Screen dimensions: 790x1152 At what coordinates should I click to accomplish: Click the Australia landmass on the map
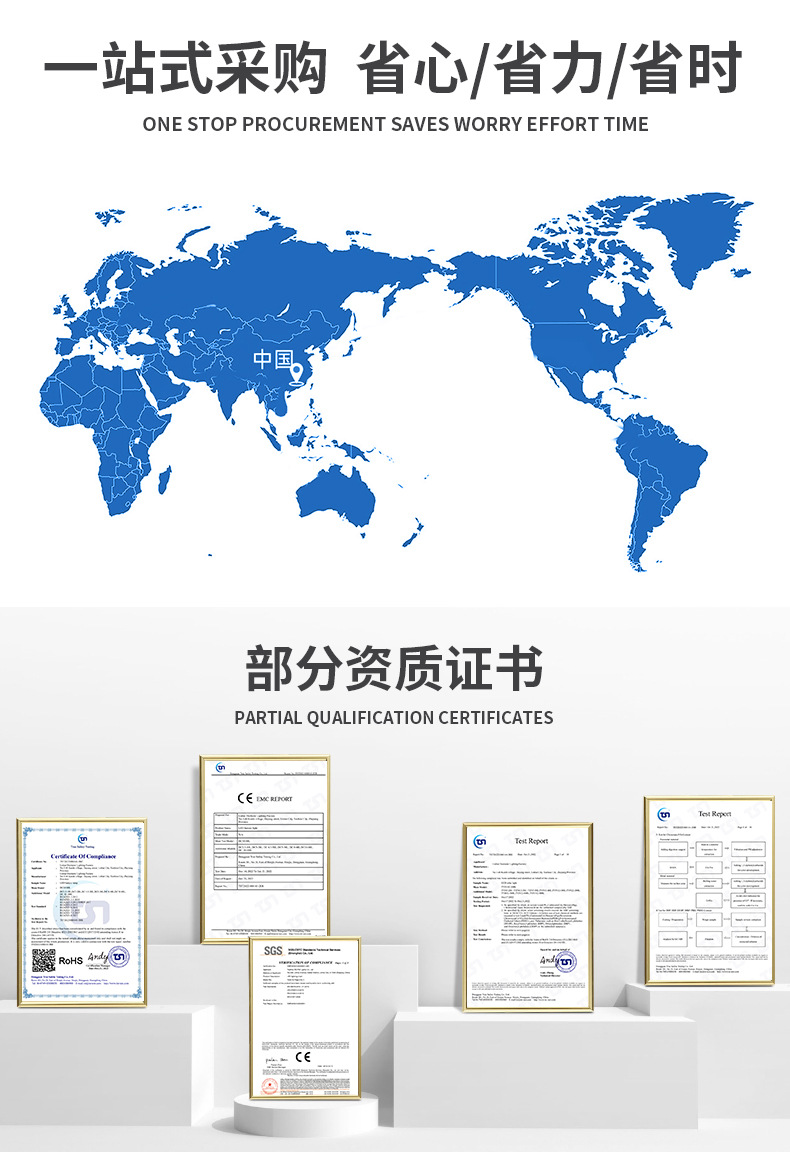(x=337, y=497)
